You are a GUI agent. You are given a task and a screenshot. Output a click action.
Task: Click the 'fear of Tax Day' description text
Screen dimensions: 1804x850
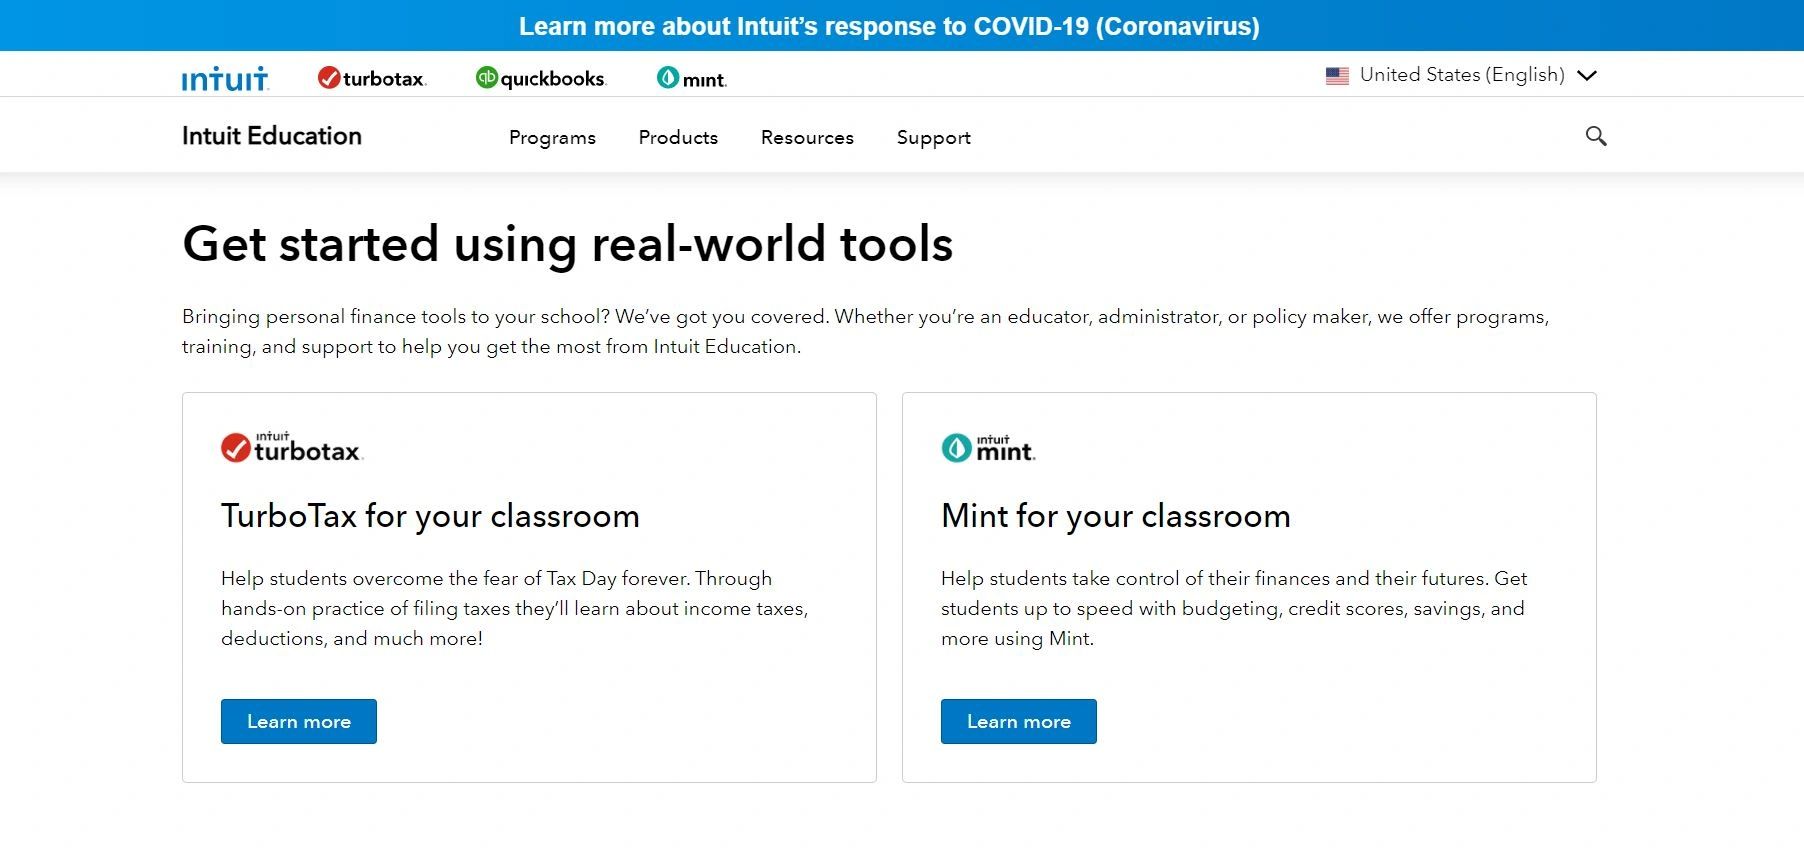tap(515, 608)
